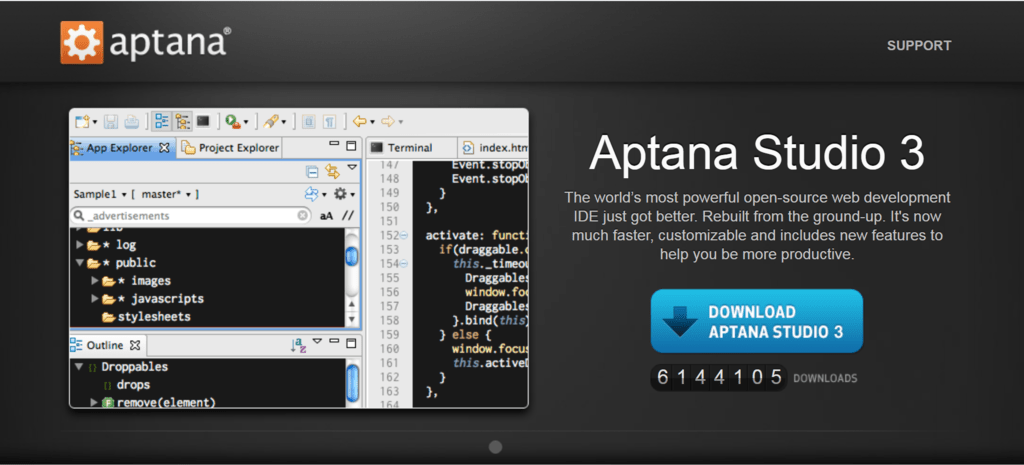Maximize the Outline panel

351,343
